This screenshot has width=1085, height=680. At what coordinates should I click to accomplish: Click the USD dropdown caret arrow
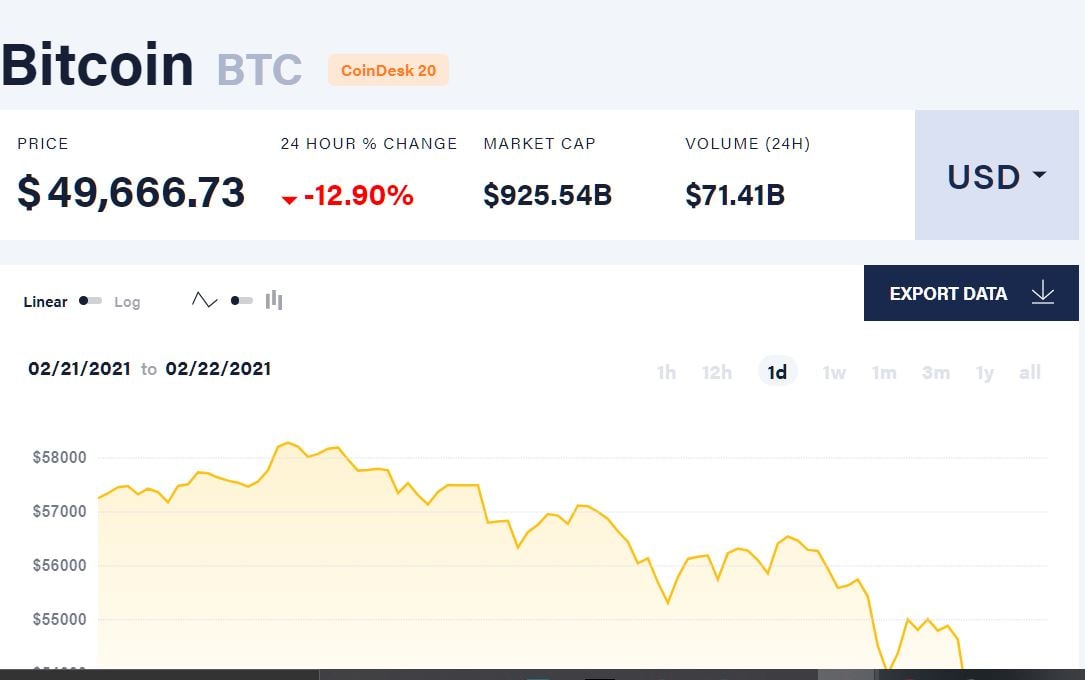pyautogui.click(x=1039, y=175)
